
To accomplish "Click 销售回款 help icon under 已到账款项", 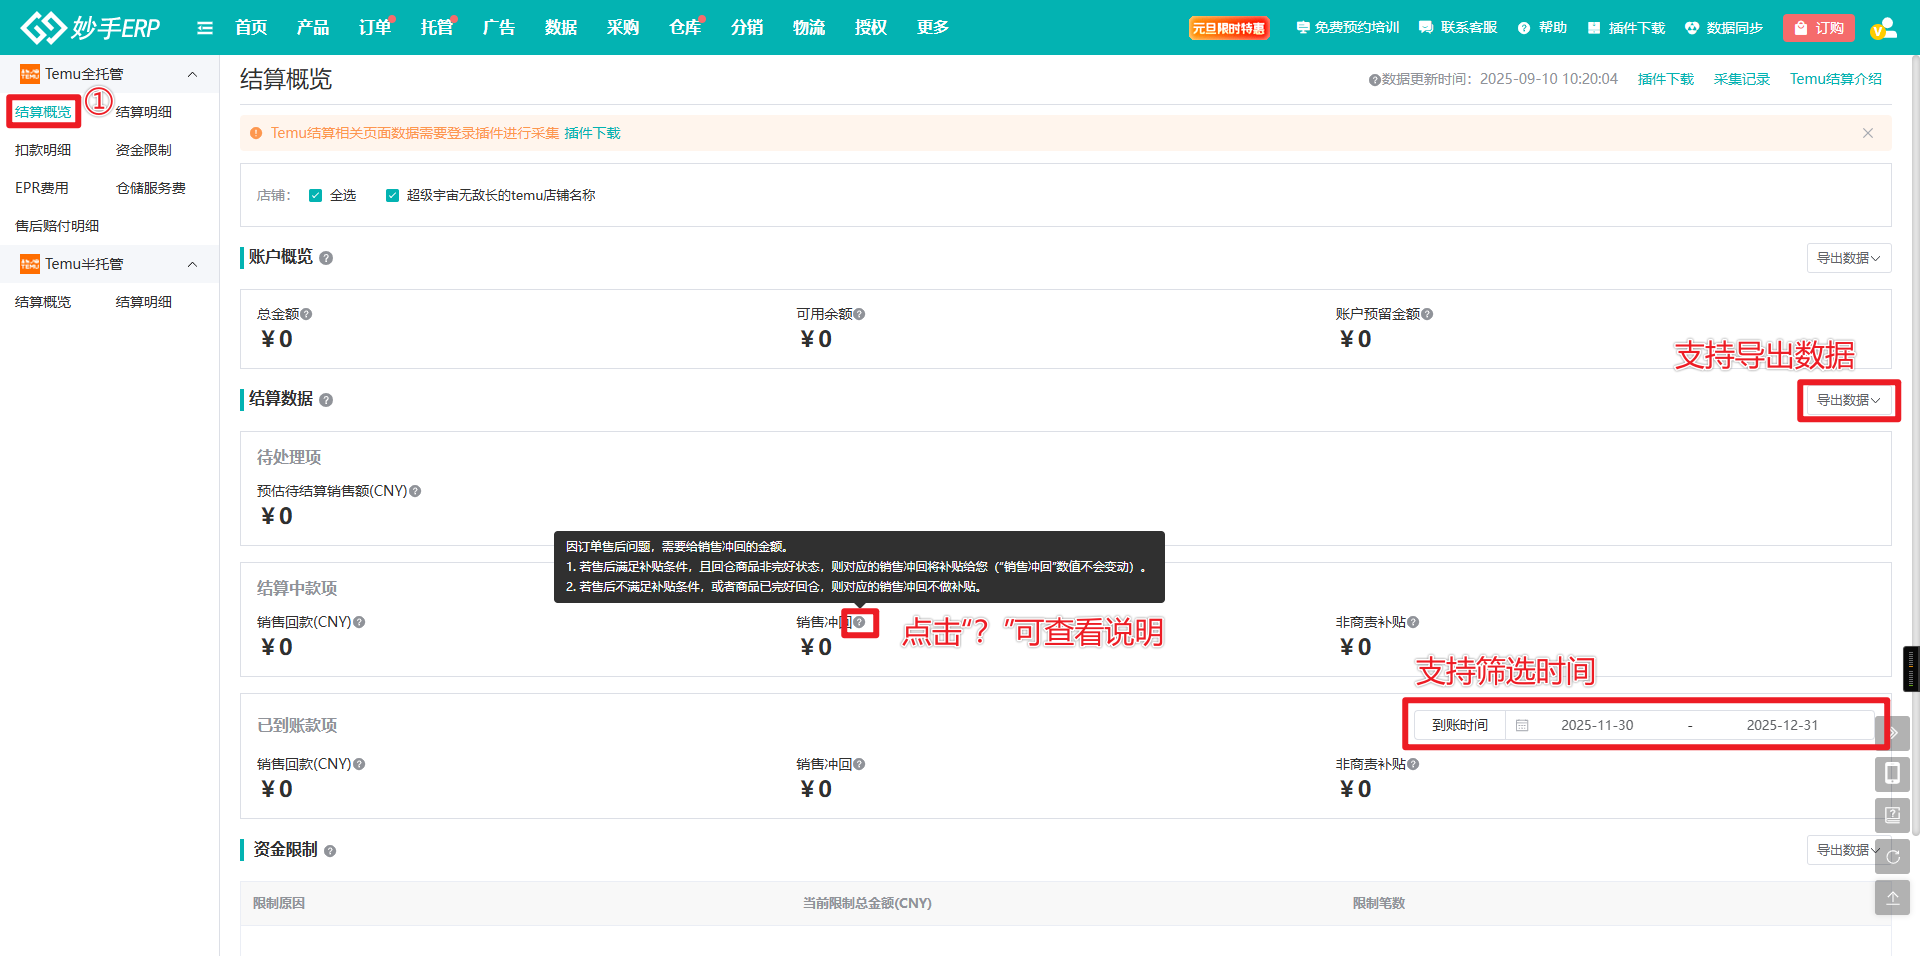I will pos(359,764).
